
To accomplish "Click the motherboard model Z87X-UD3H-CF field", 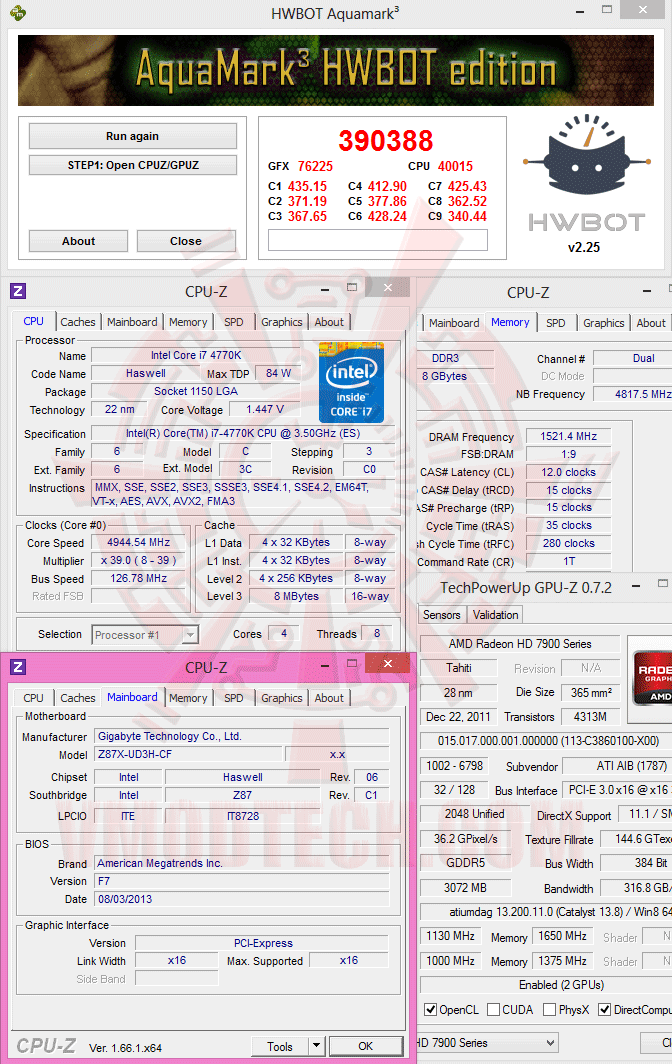I will click(x=188, y=754).
